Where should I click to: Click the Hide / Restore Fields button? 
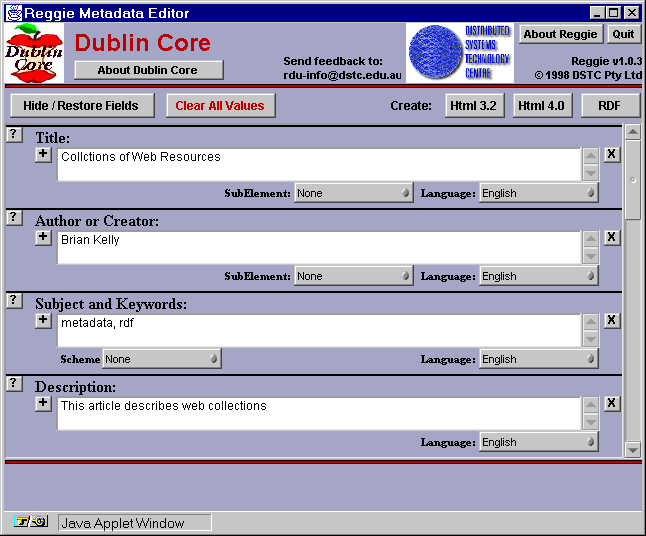pos(83,106)
